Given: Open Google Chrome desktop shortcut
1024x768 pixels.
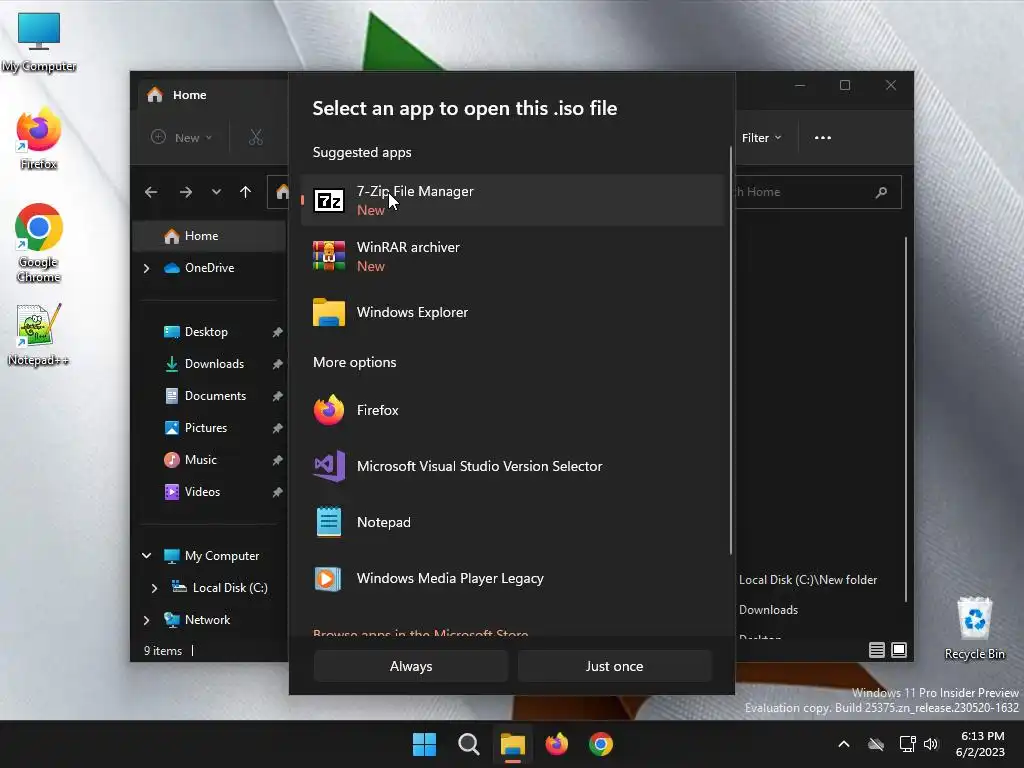Looking at the screenshot, I should [x=39, y=243].
